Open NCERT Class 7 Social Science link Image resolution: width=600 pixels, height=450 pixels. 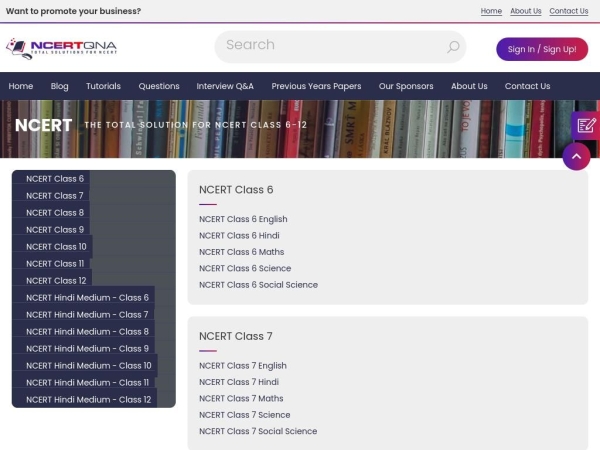pos(258,432)
